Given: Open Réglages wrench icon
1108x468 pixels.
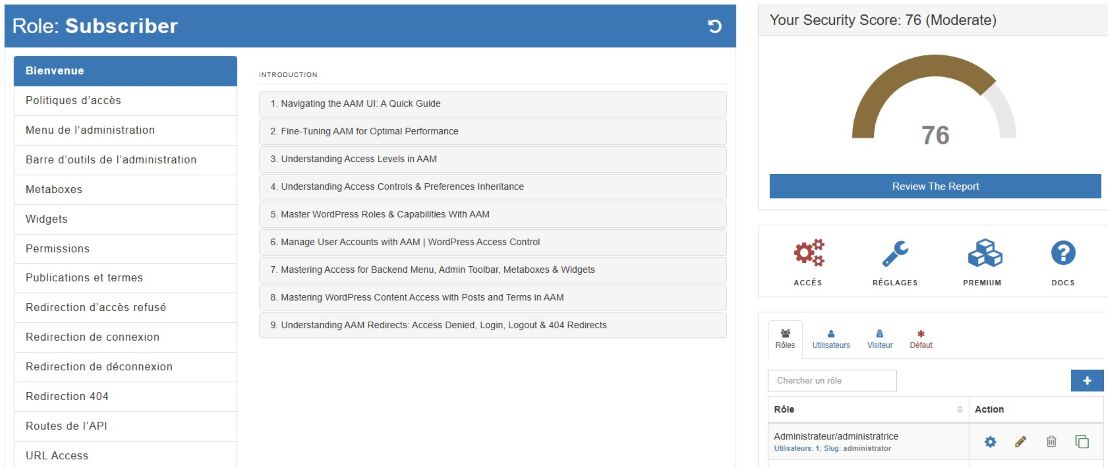Looking at the screenshot, I should pos(894,254).
